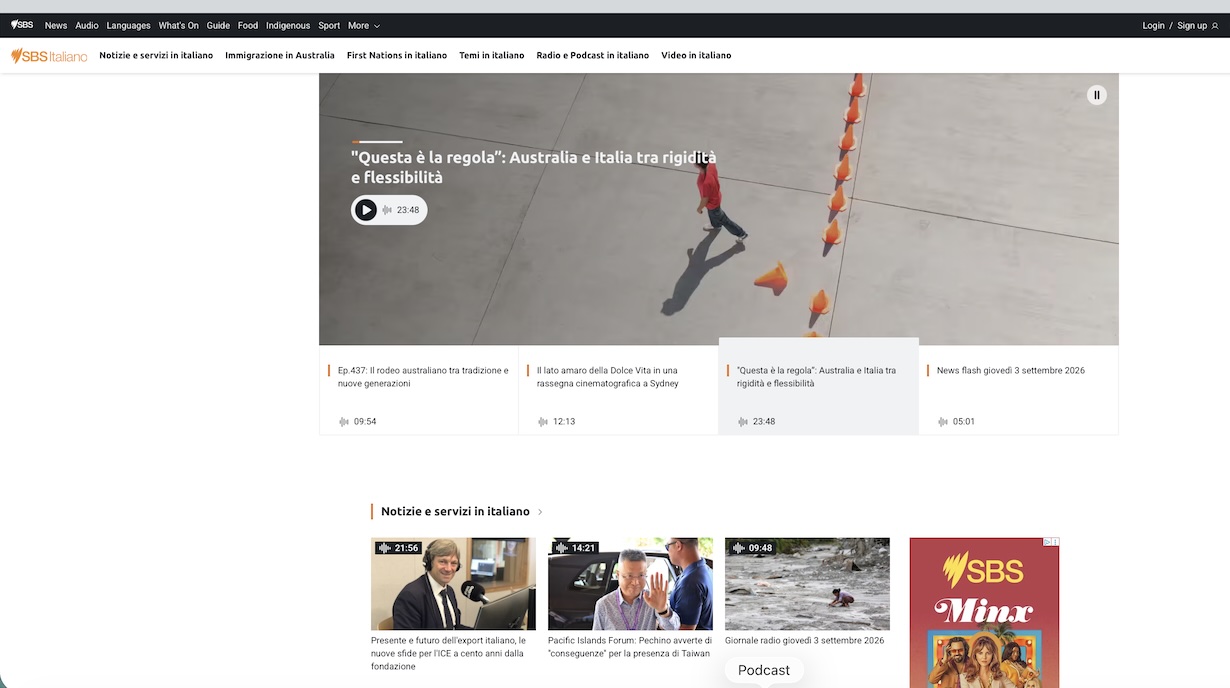Open Immigrazione in Australia tab
Image resolution: width=1230 pixels, height=688 pixels.
point(280,56)
